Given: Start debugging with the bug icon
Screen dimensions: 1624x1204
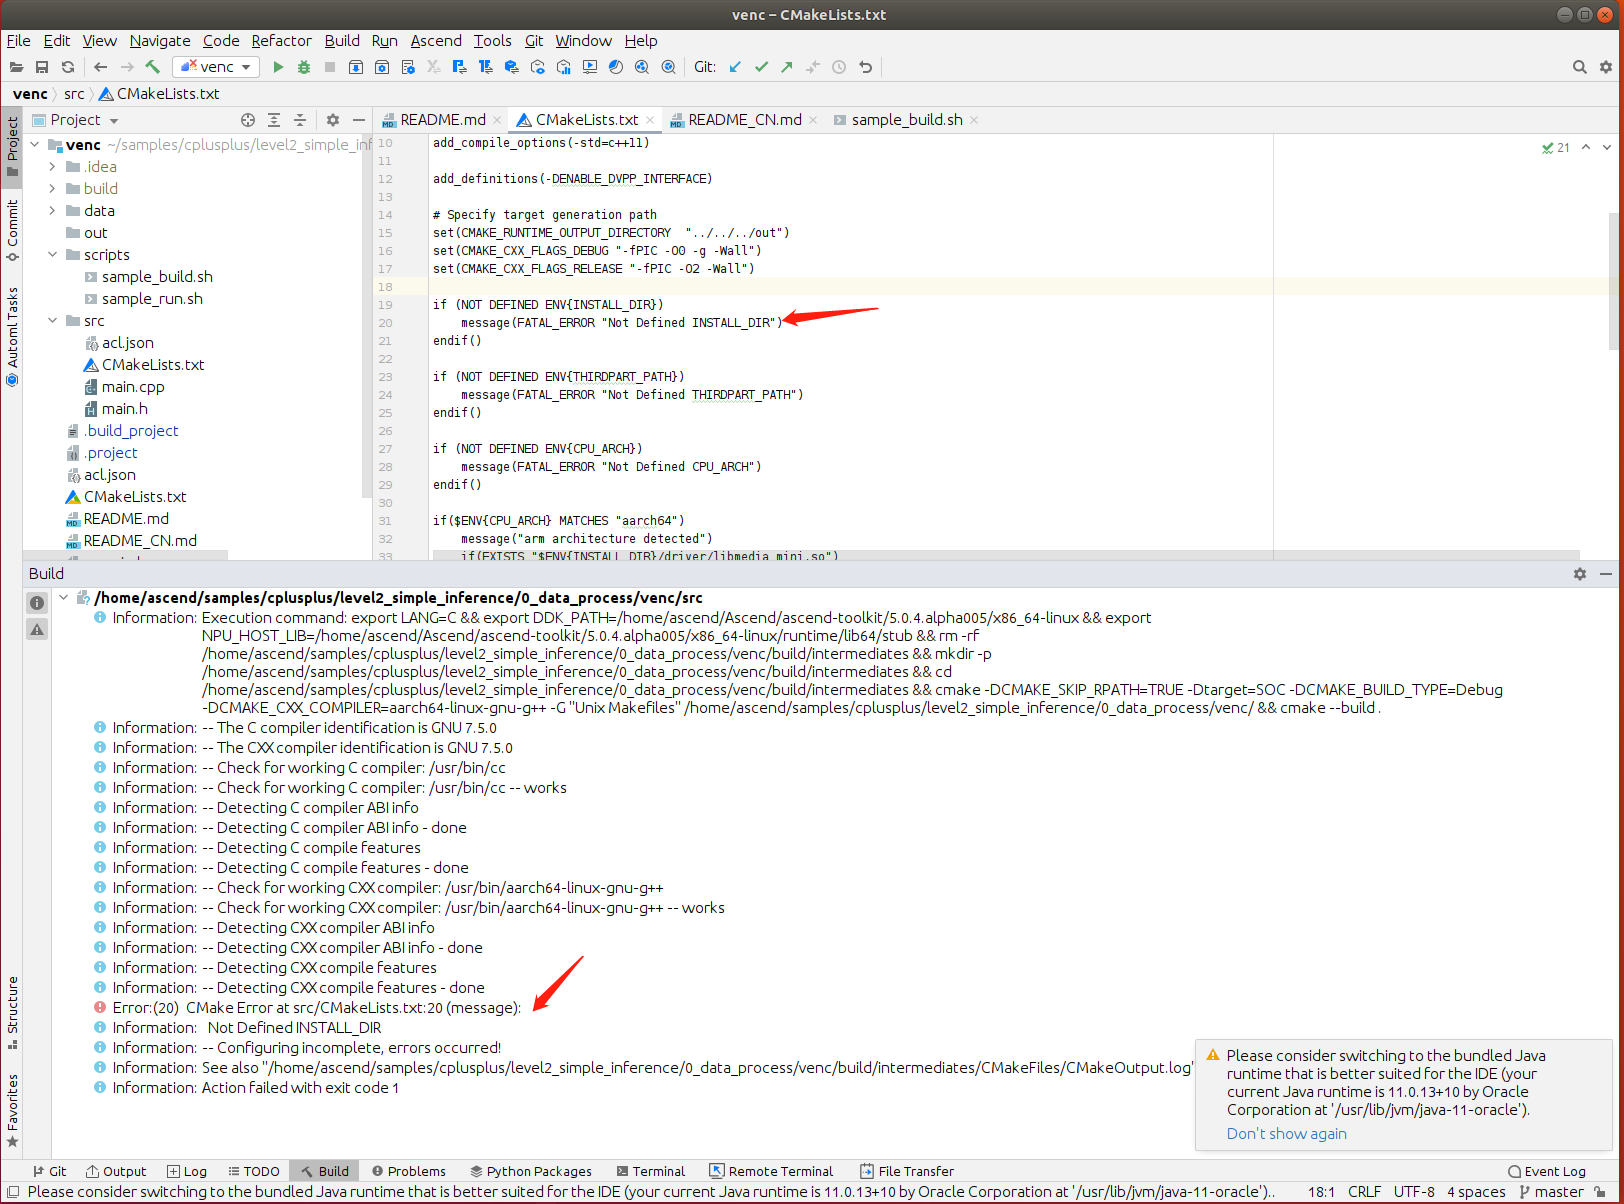Looking at the screenshot, I should point(303,67).
